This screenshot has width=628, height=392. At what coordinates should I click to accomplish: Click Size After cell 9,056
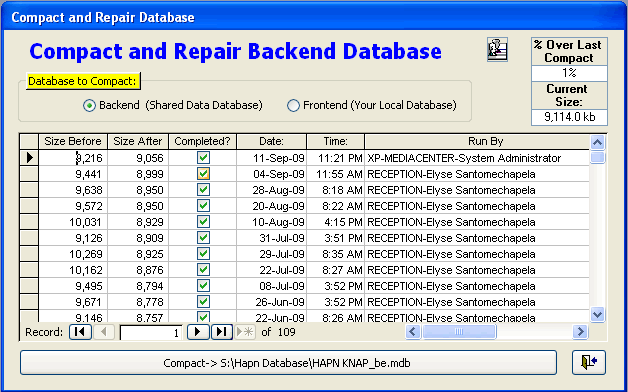(x=138, y=158)
